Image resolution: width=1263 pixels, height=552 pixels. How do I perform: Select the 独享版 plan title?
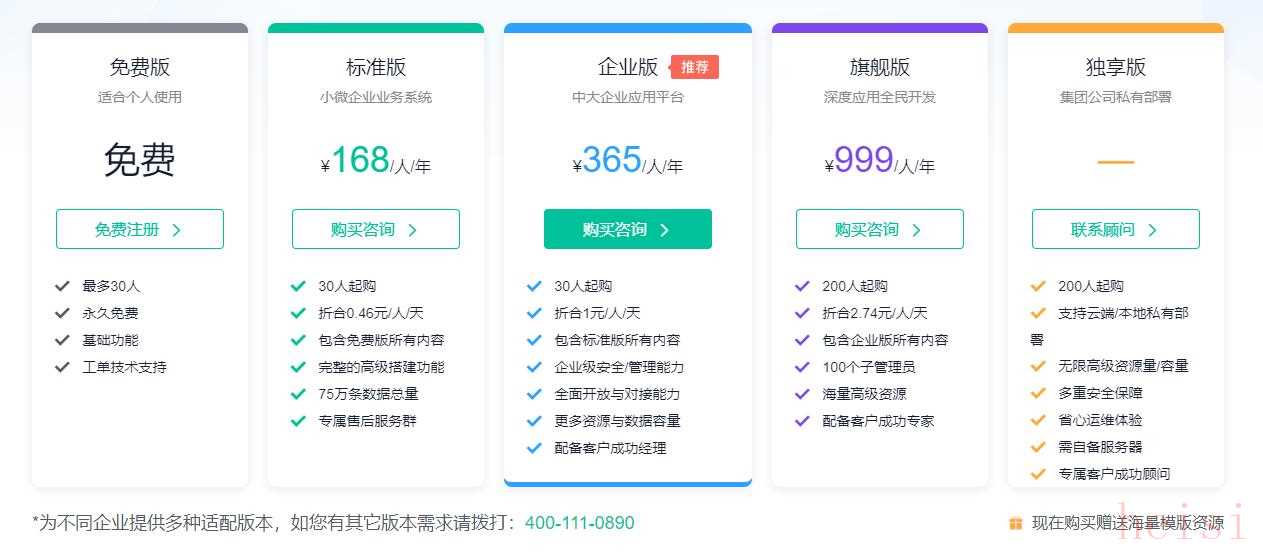(1116, 67)
